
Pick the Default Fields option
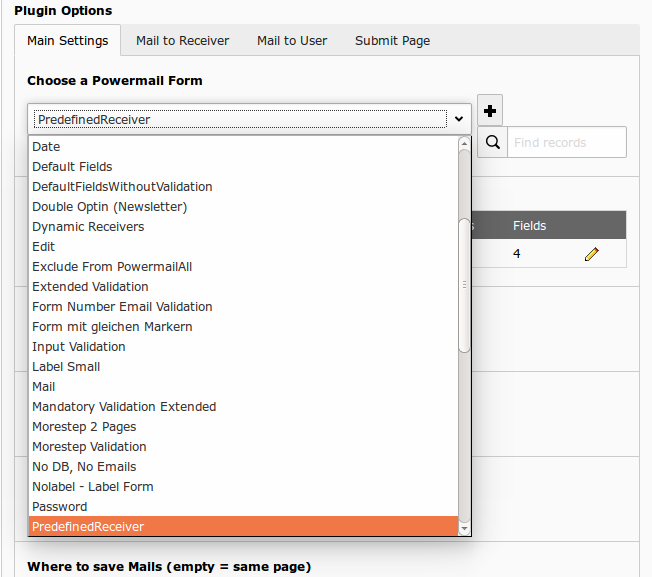(x=72, y=167)
